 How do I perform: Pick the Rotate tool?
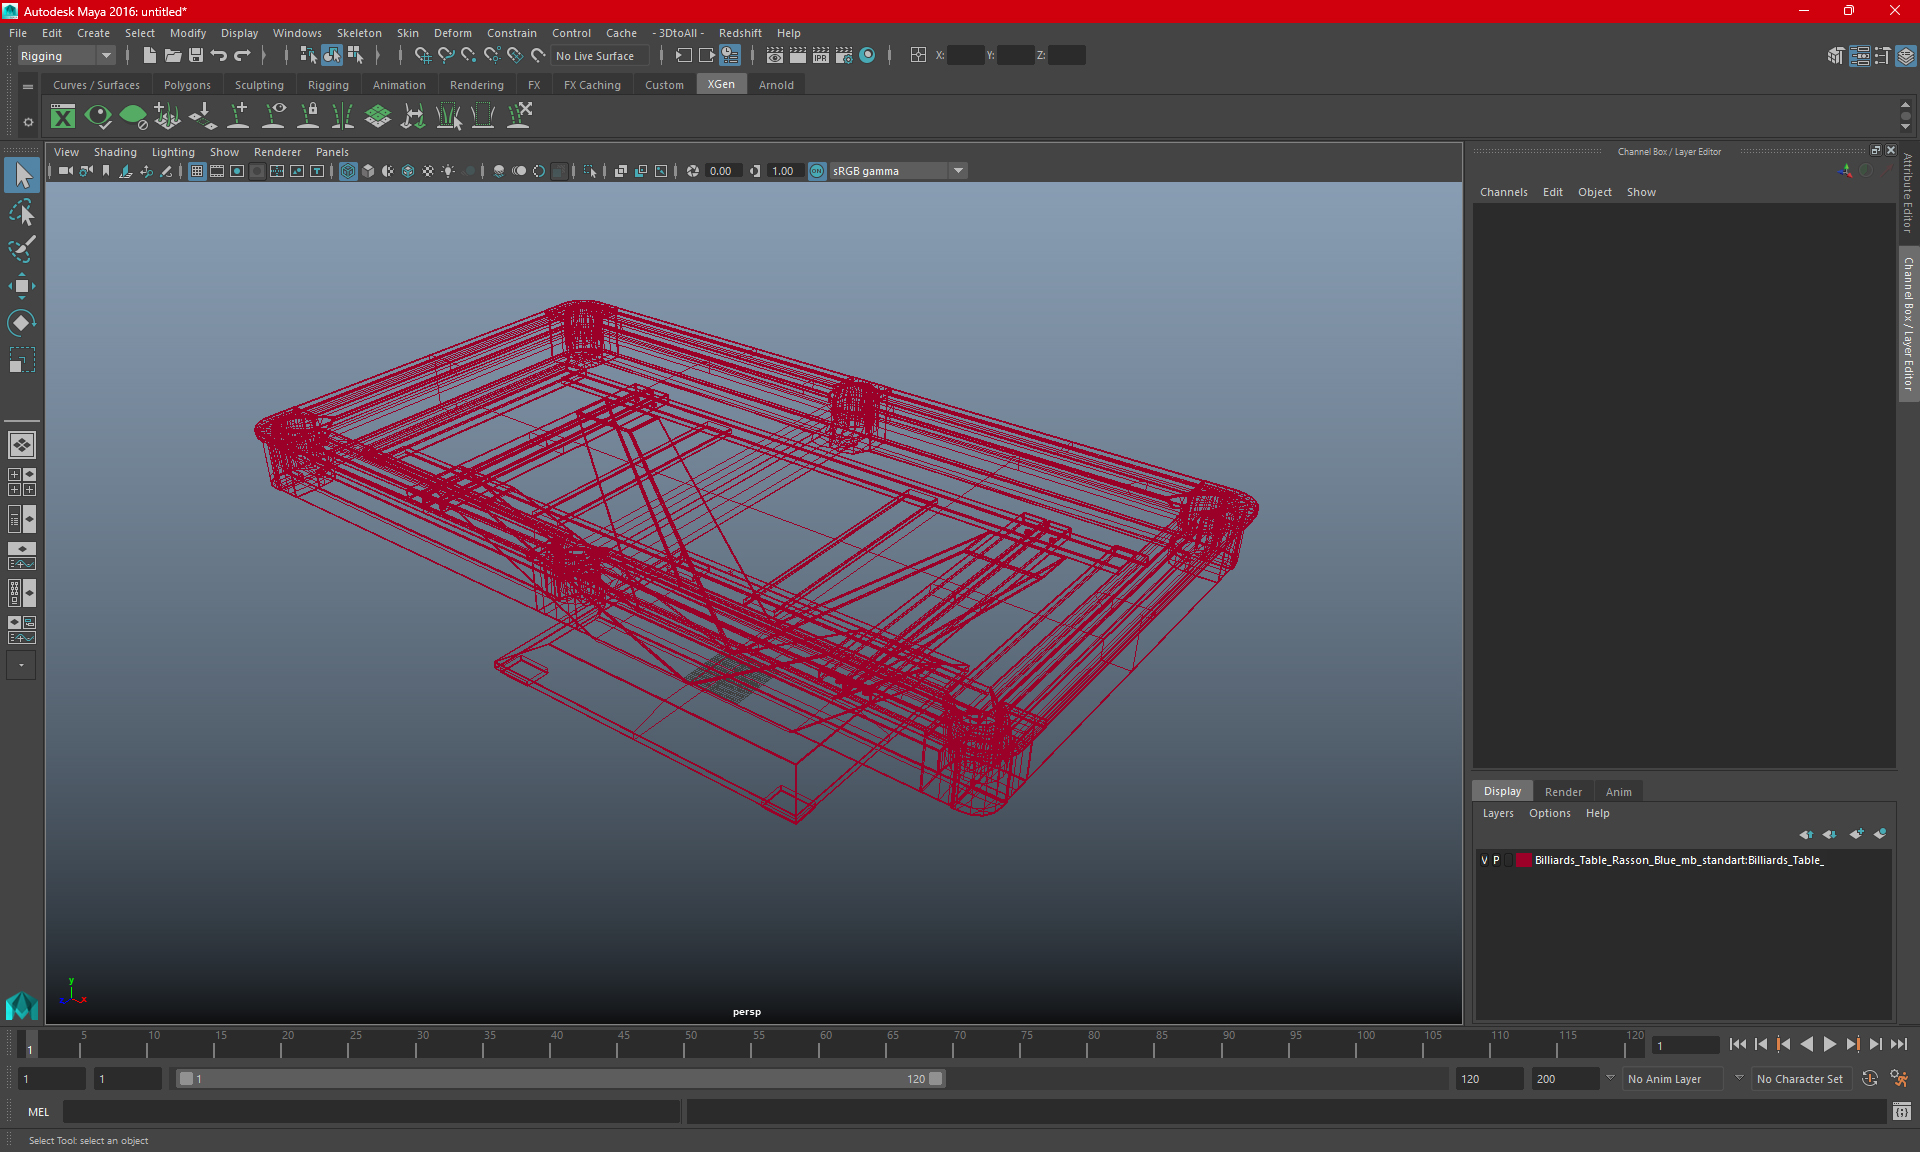[21, 323]
